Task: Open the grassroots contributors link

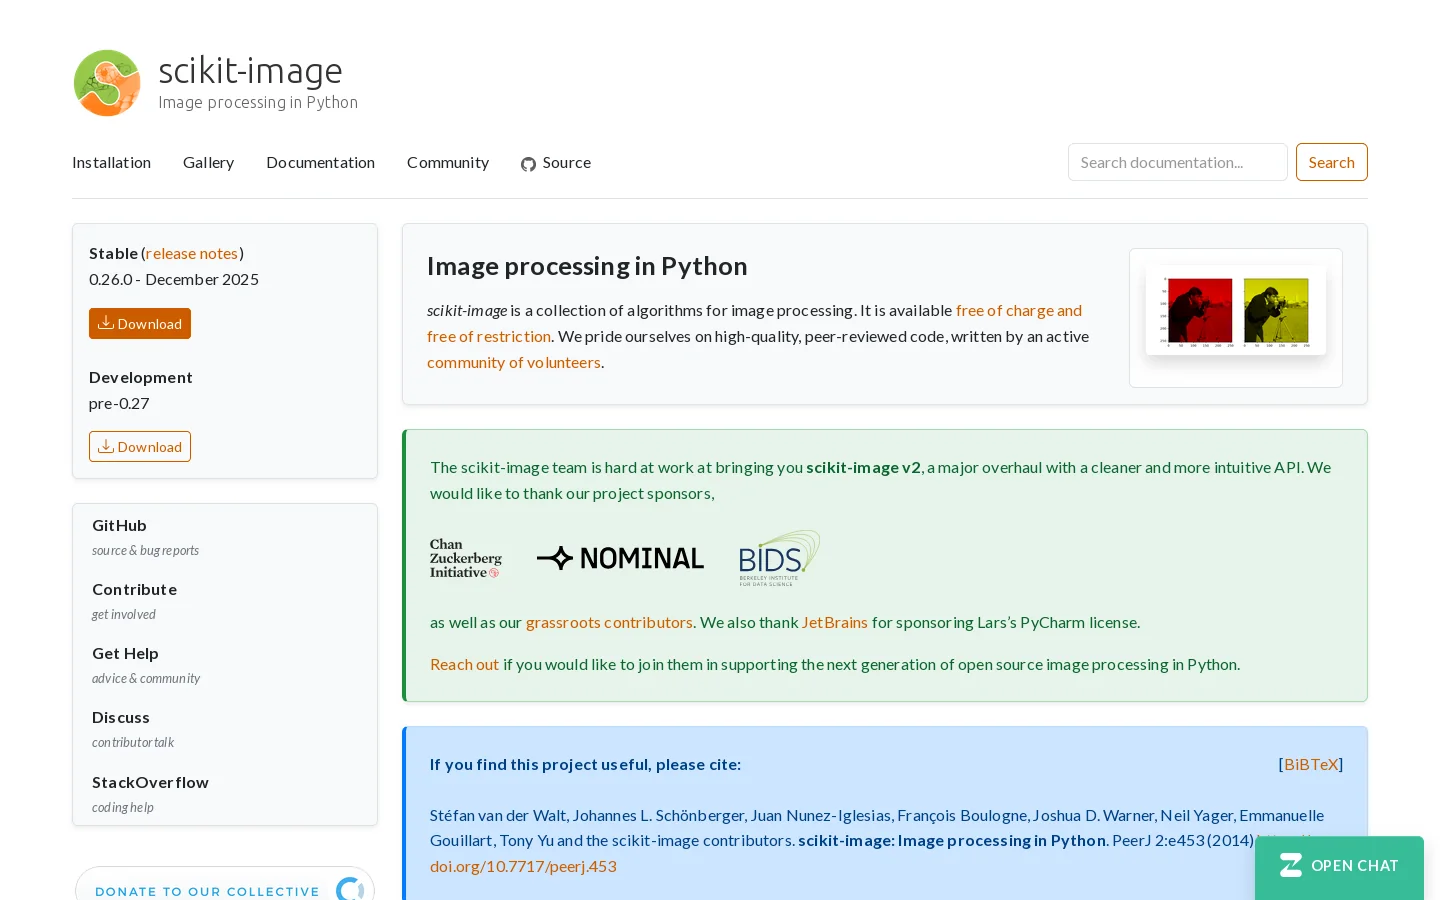Action: click(609, 623)
